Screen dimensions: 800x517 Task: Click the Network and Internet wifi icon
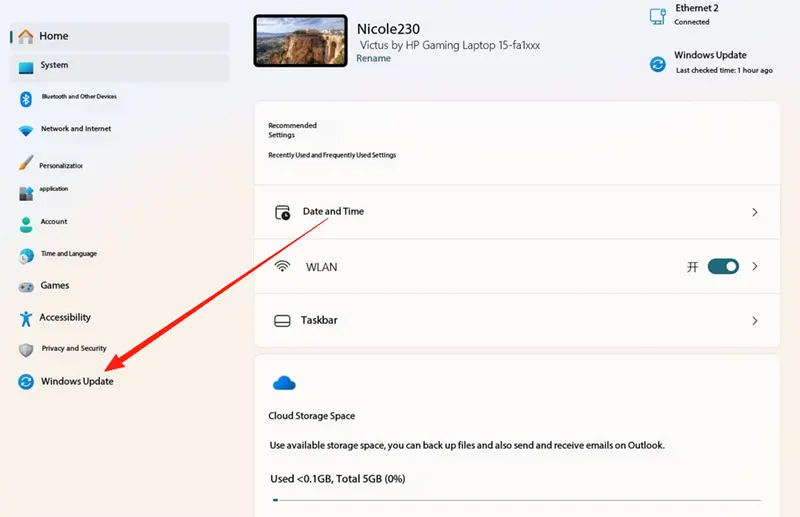pyautogui.click(x=26, y=131)
